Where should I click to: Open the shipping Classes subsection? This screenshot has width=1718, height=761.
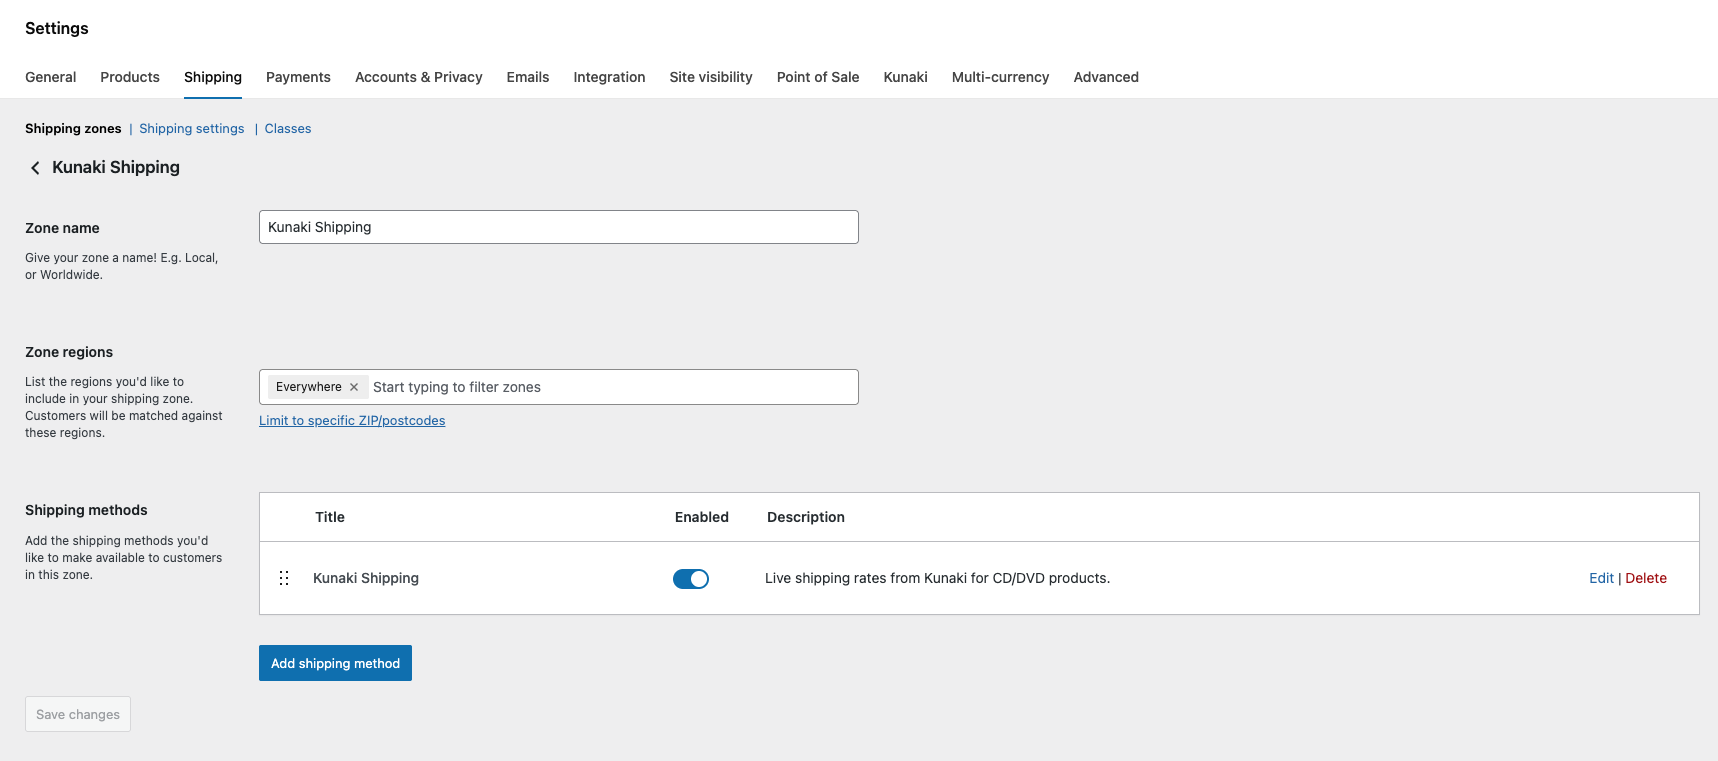click(x=288, y=129)
